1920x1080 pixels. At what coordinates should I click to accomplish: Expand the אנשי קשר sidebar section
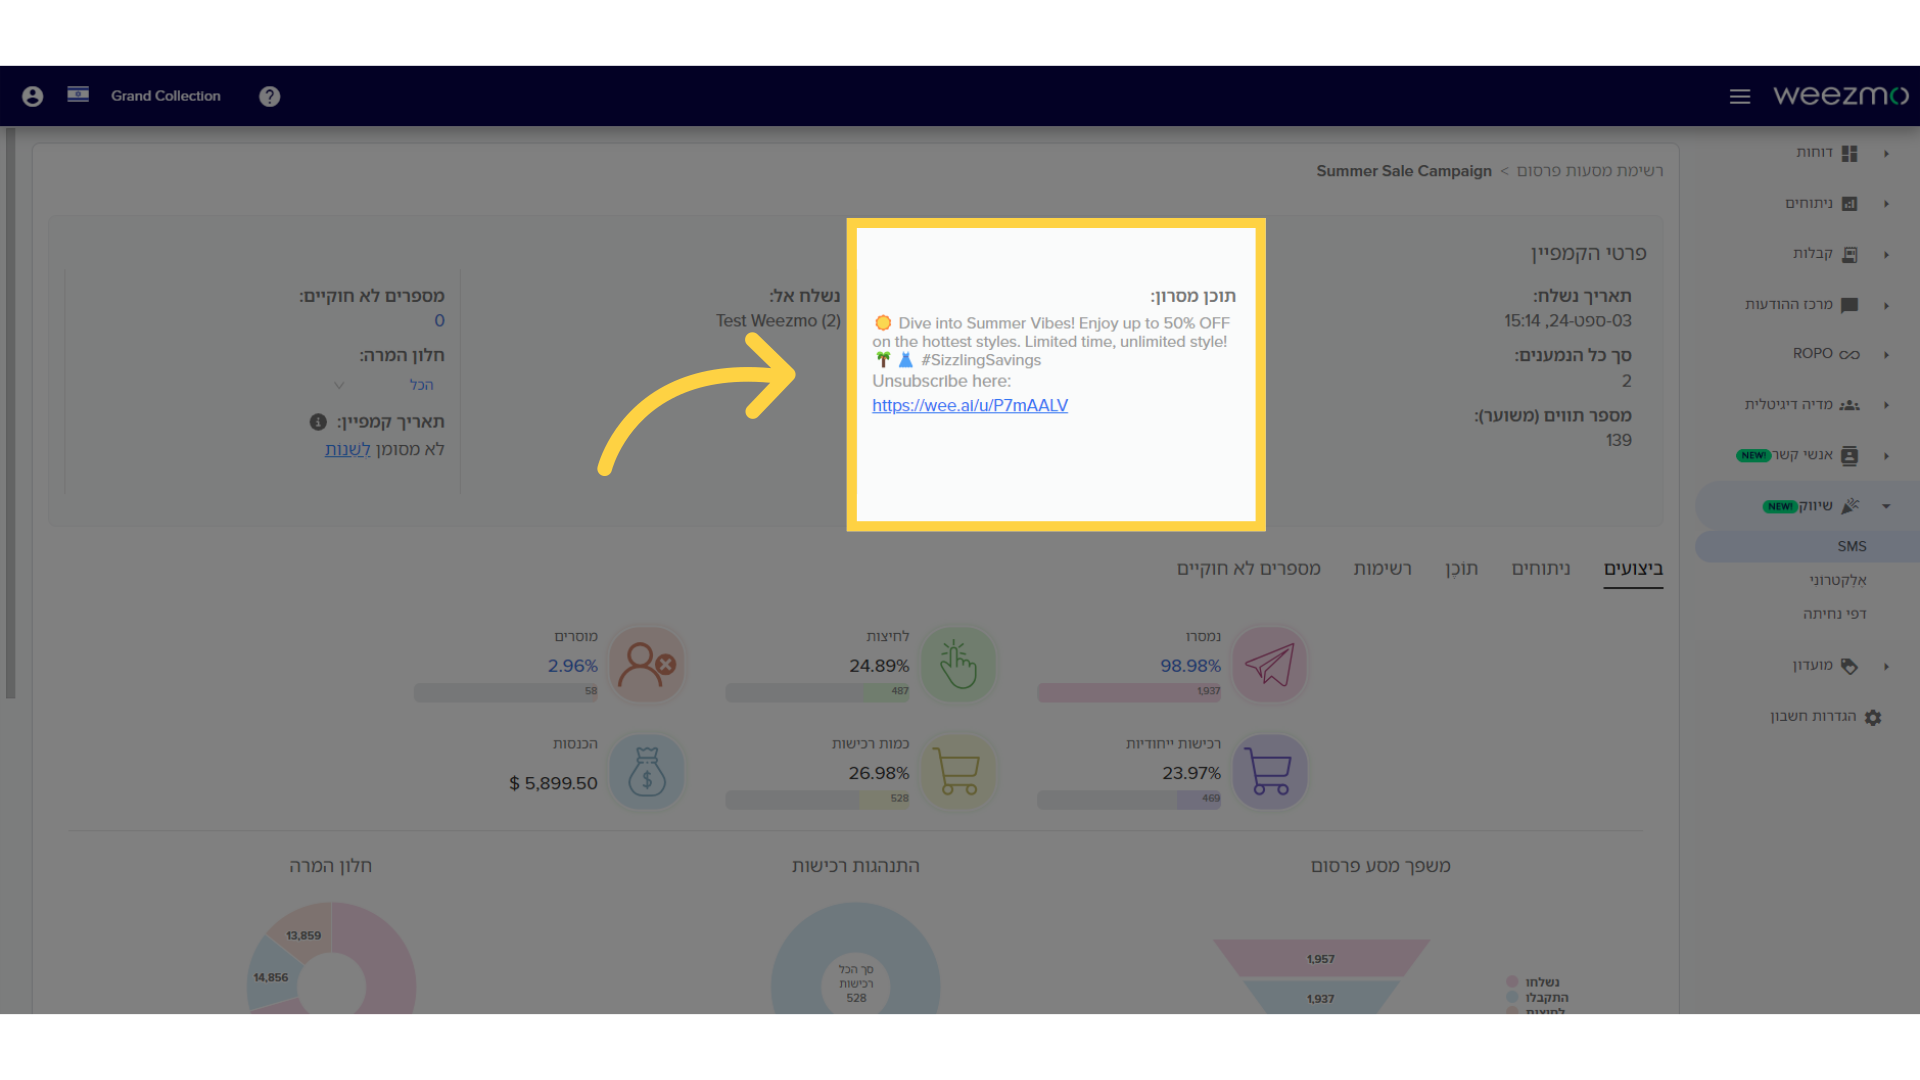[1886, 456]
